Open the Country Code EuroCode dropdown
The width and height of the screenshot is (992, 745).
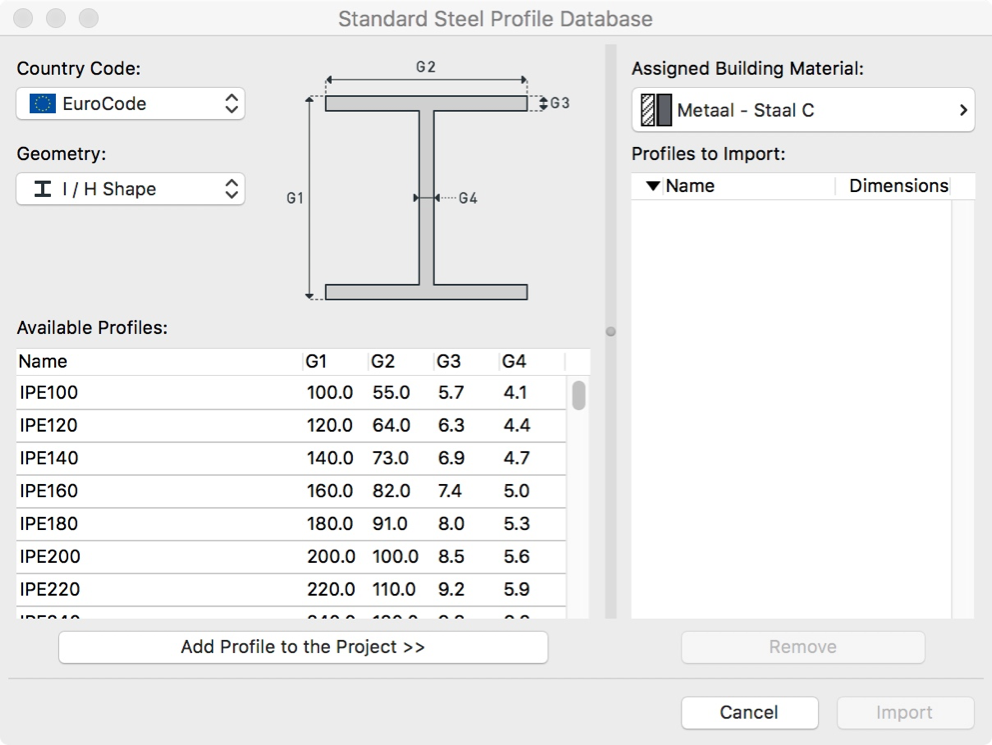tap(130, 104)
